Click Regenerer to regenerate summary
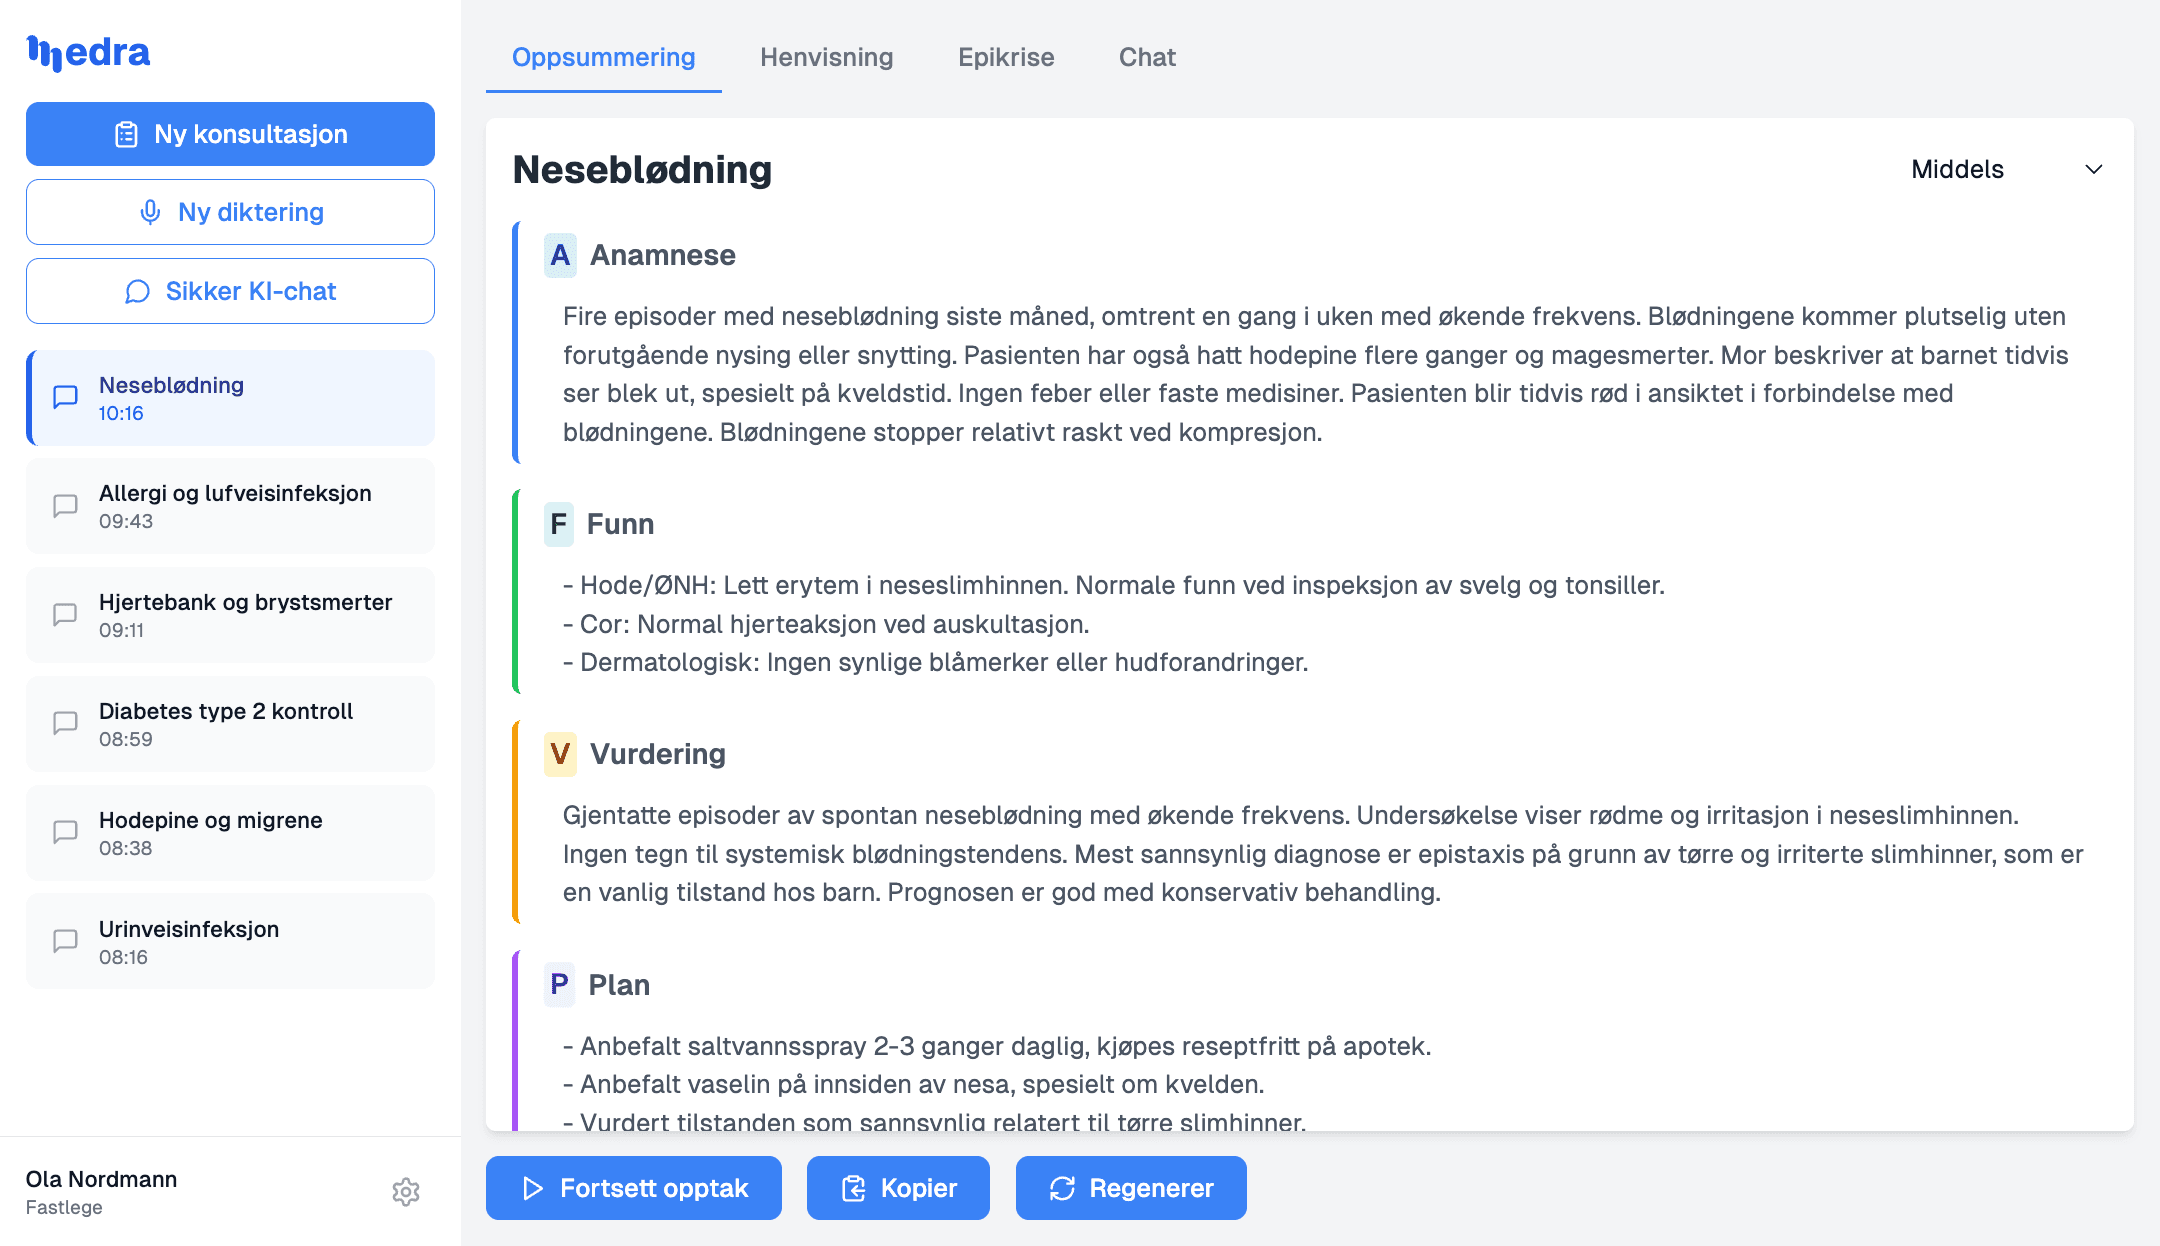The width and height of the screenshot is (2160, 1246). tap(1130, 1188)
